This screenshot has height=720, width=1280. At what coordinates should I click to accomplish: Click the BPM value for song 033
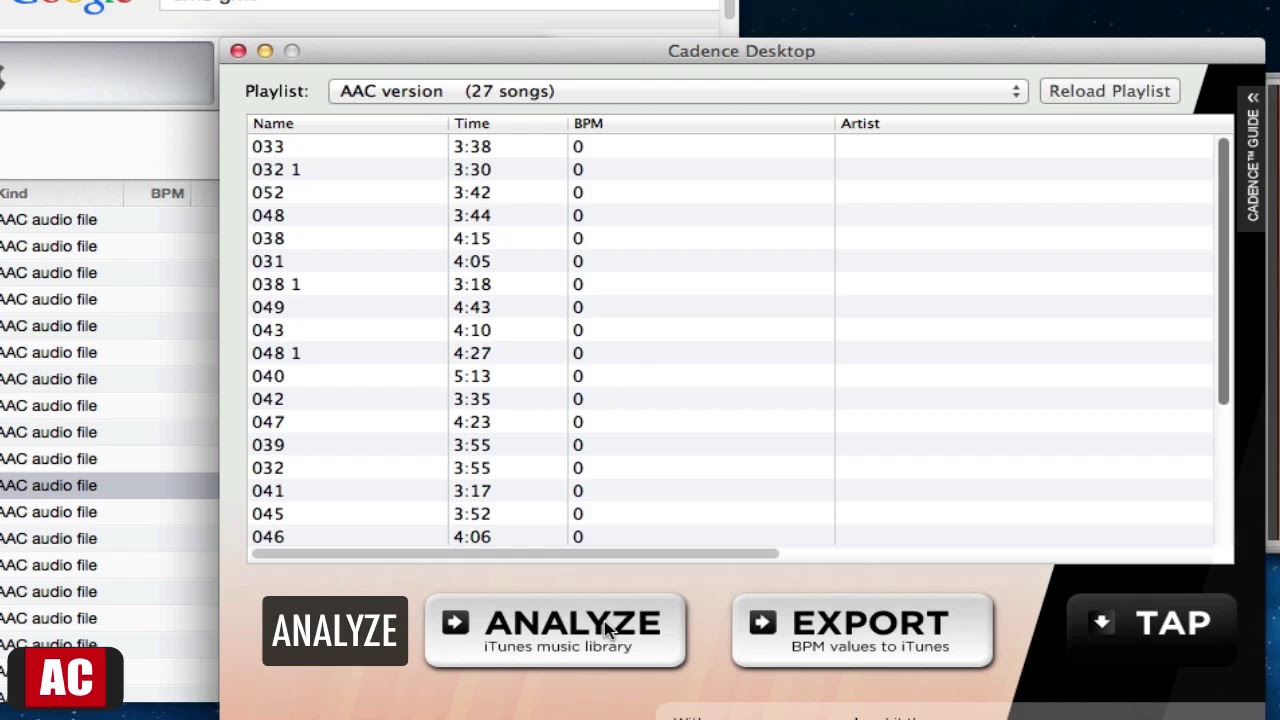578,146
